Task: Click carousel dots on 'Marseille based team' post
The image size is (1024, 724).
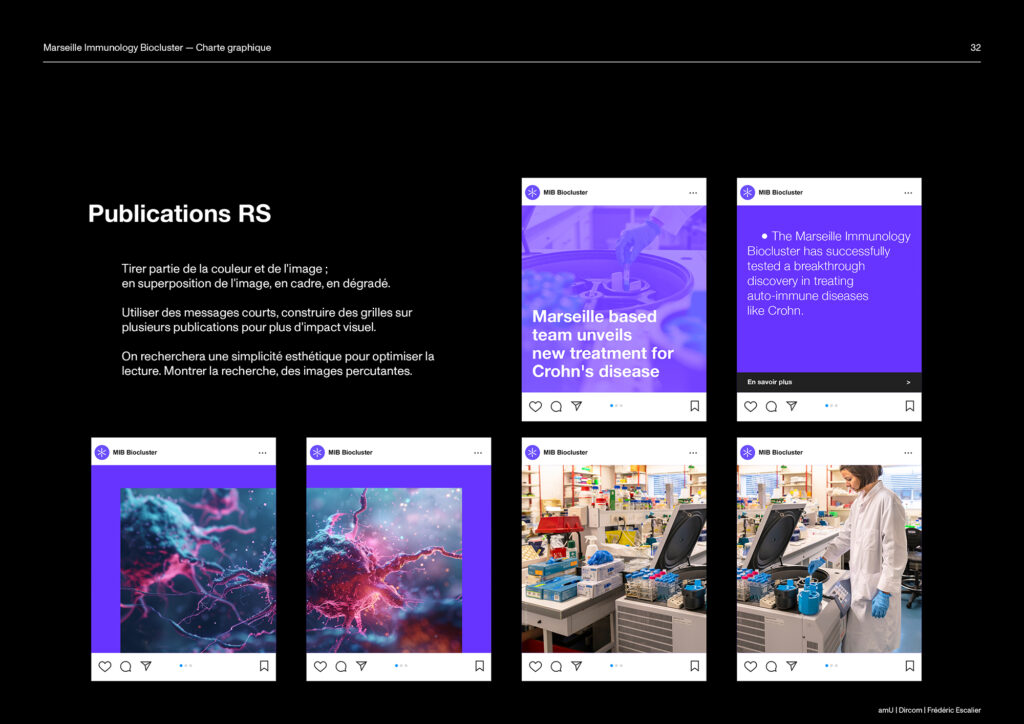Action: click(616, 406)
